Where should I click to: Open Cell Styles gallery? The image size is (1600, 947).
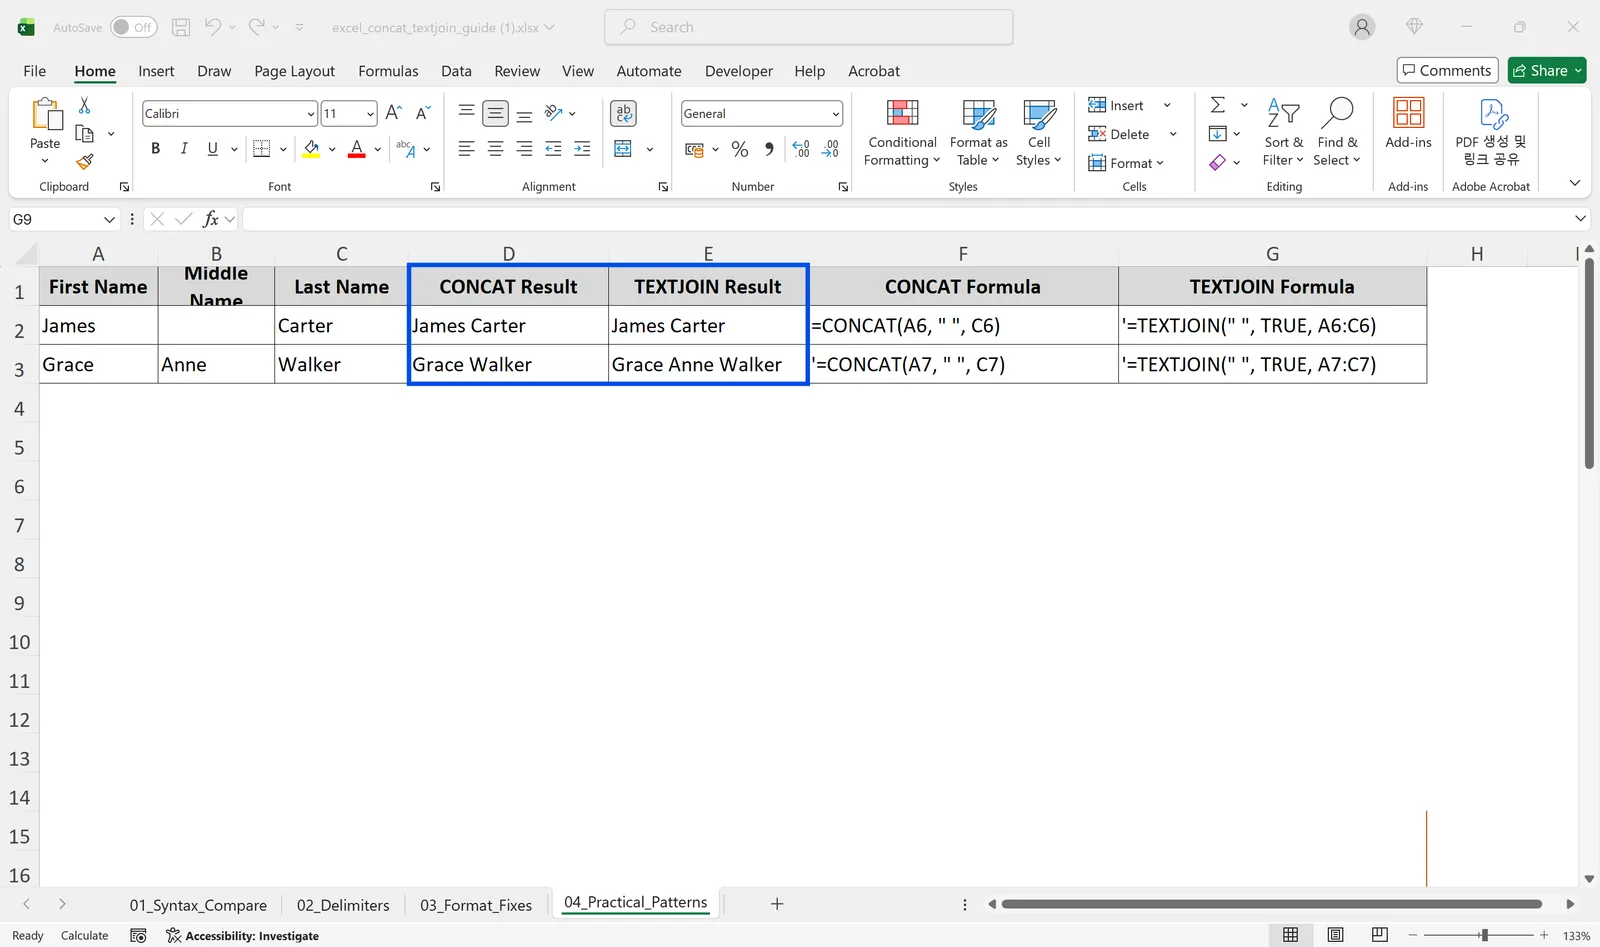[1039, 133]
